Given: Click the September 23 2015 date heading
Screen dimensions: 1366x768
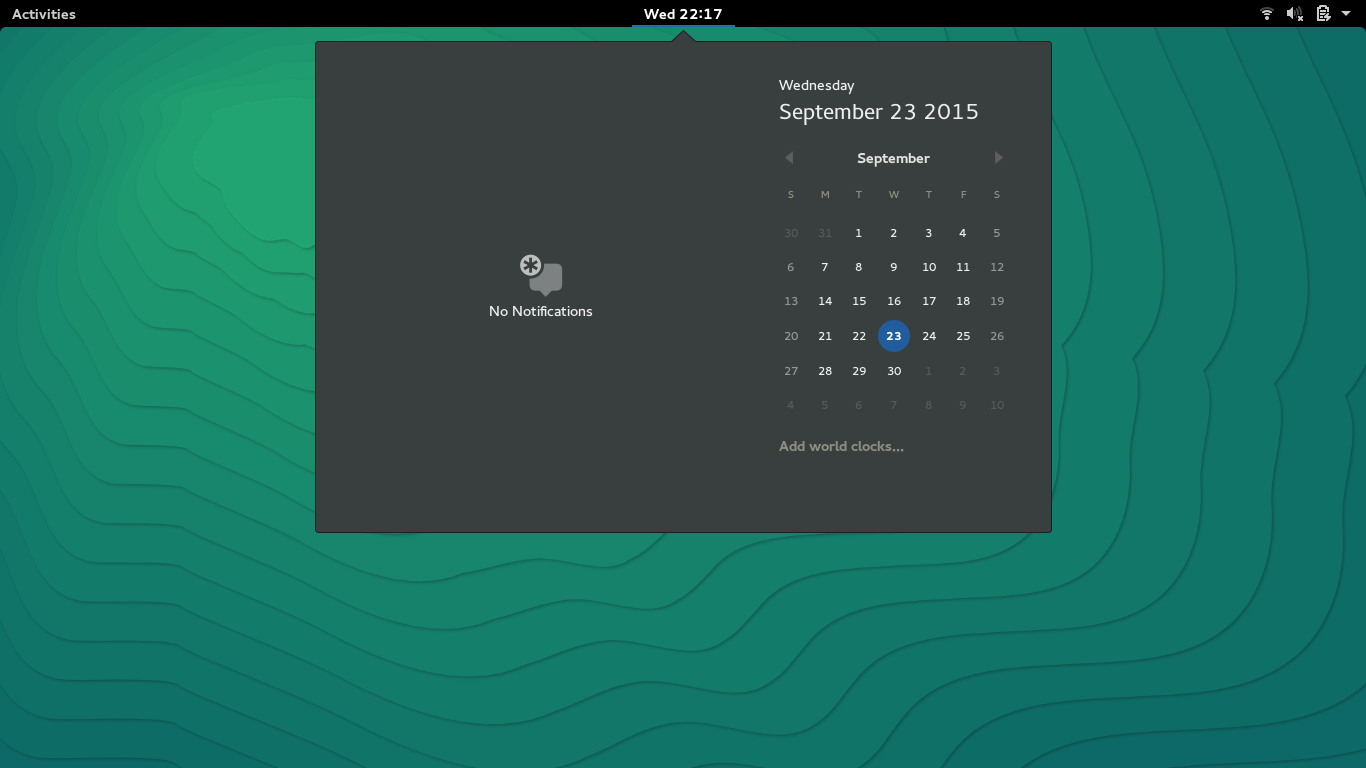Looking at the screenshot, I should tap(879, 112).
